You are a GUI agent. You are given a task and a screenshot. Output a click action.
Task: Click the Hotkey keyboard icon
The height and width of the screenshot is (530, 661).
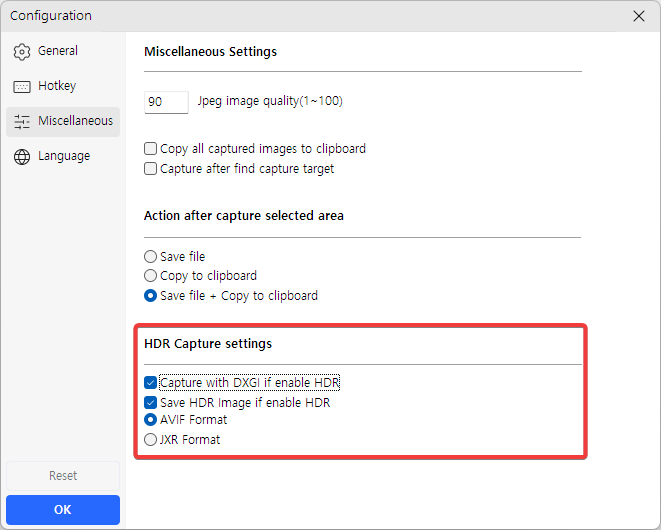(22, 87)
